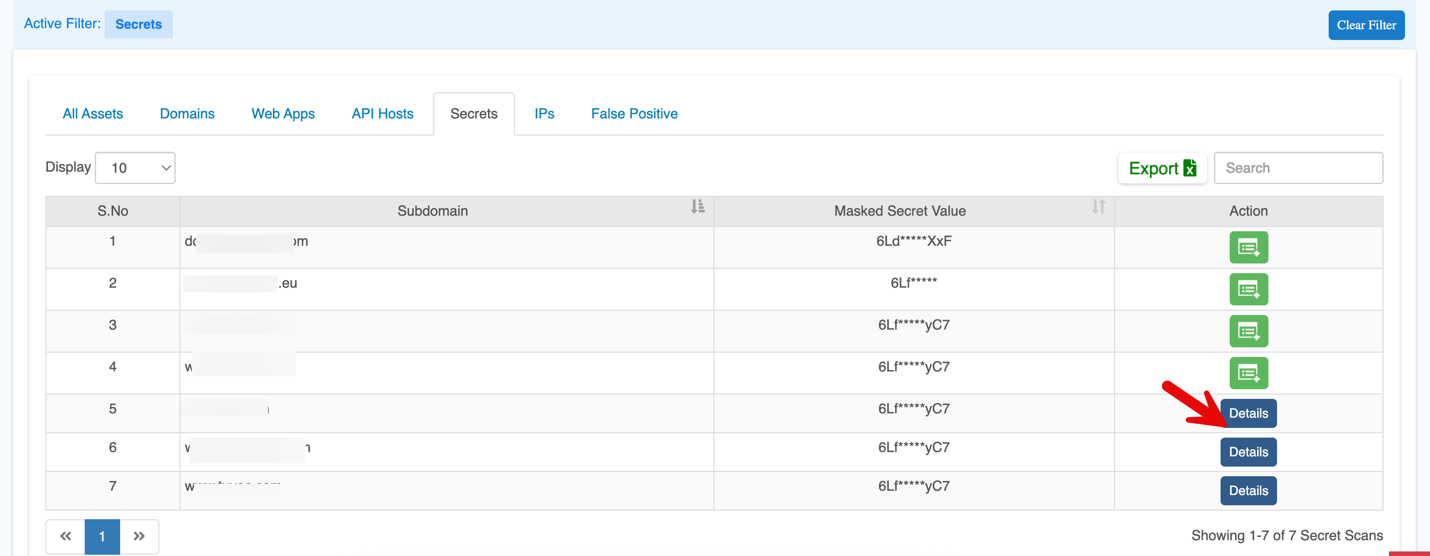The height and width of the screenshot is (556, 1430).
Task: Focus the Search input field
Action: click(x=1298, y=168)
